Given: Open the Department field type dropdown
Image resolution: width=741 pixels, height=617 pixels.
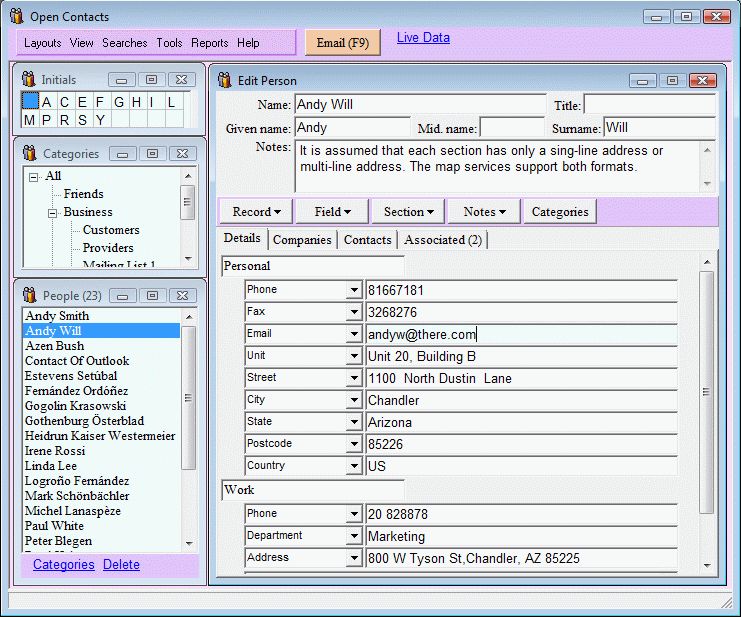Looking at the screenshot, I should (x=354, y=536).
